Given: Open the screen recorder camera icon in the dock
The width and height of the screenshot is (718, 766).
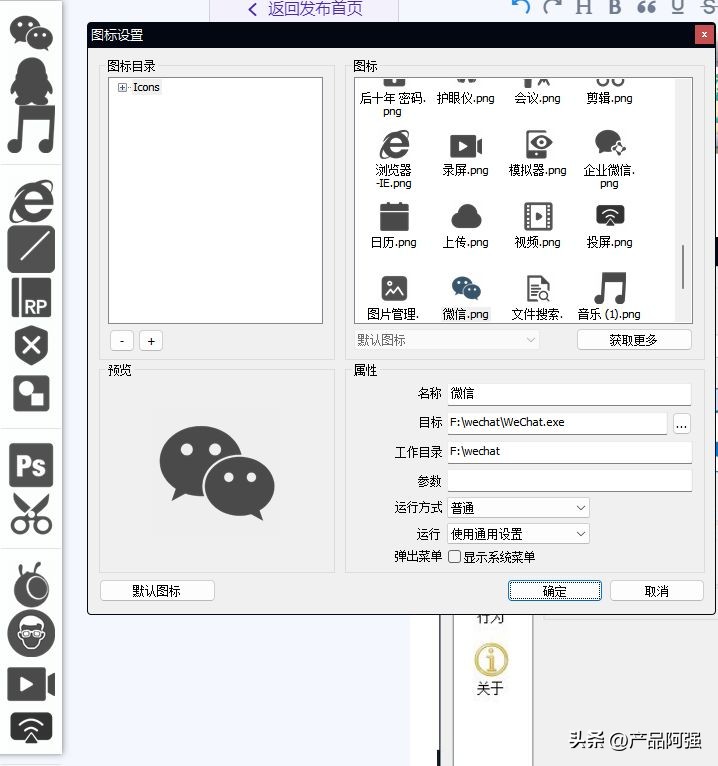Looking at the screenshot, I should click(x=31, y=684).
